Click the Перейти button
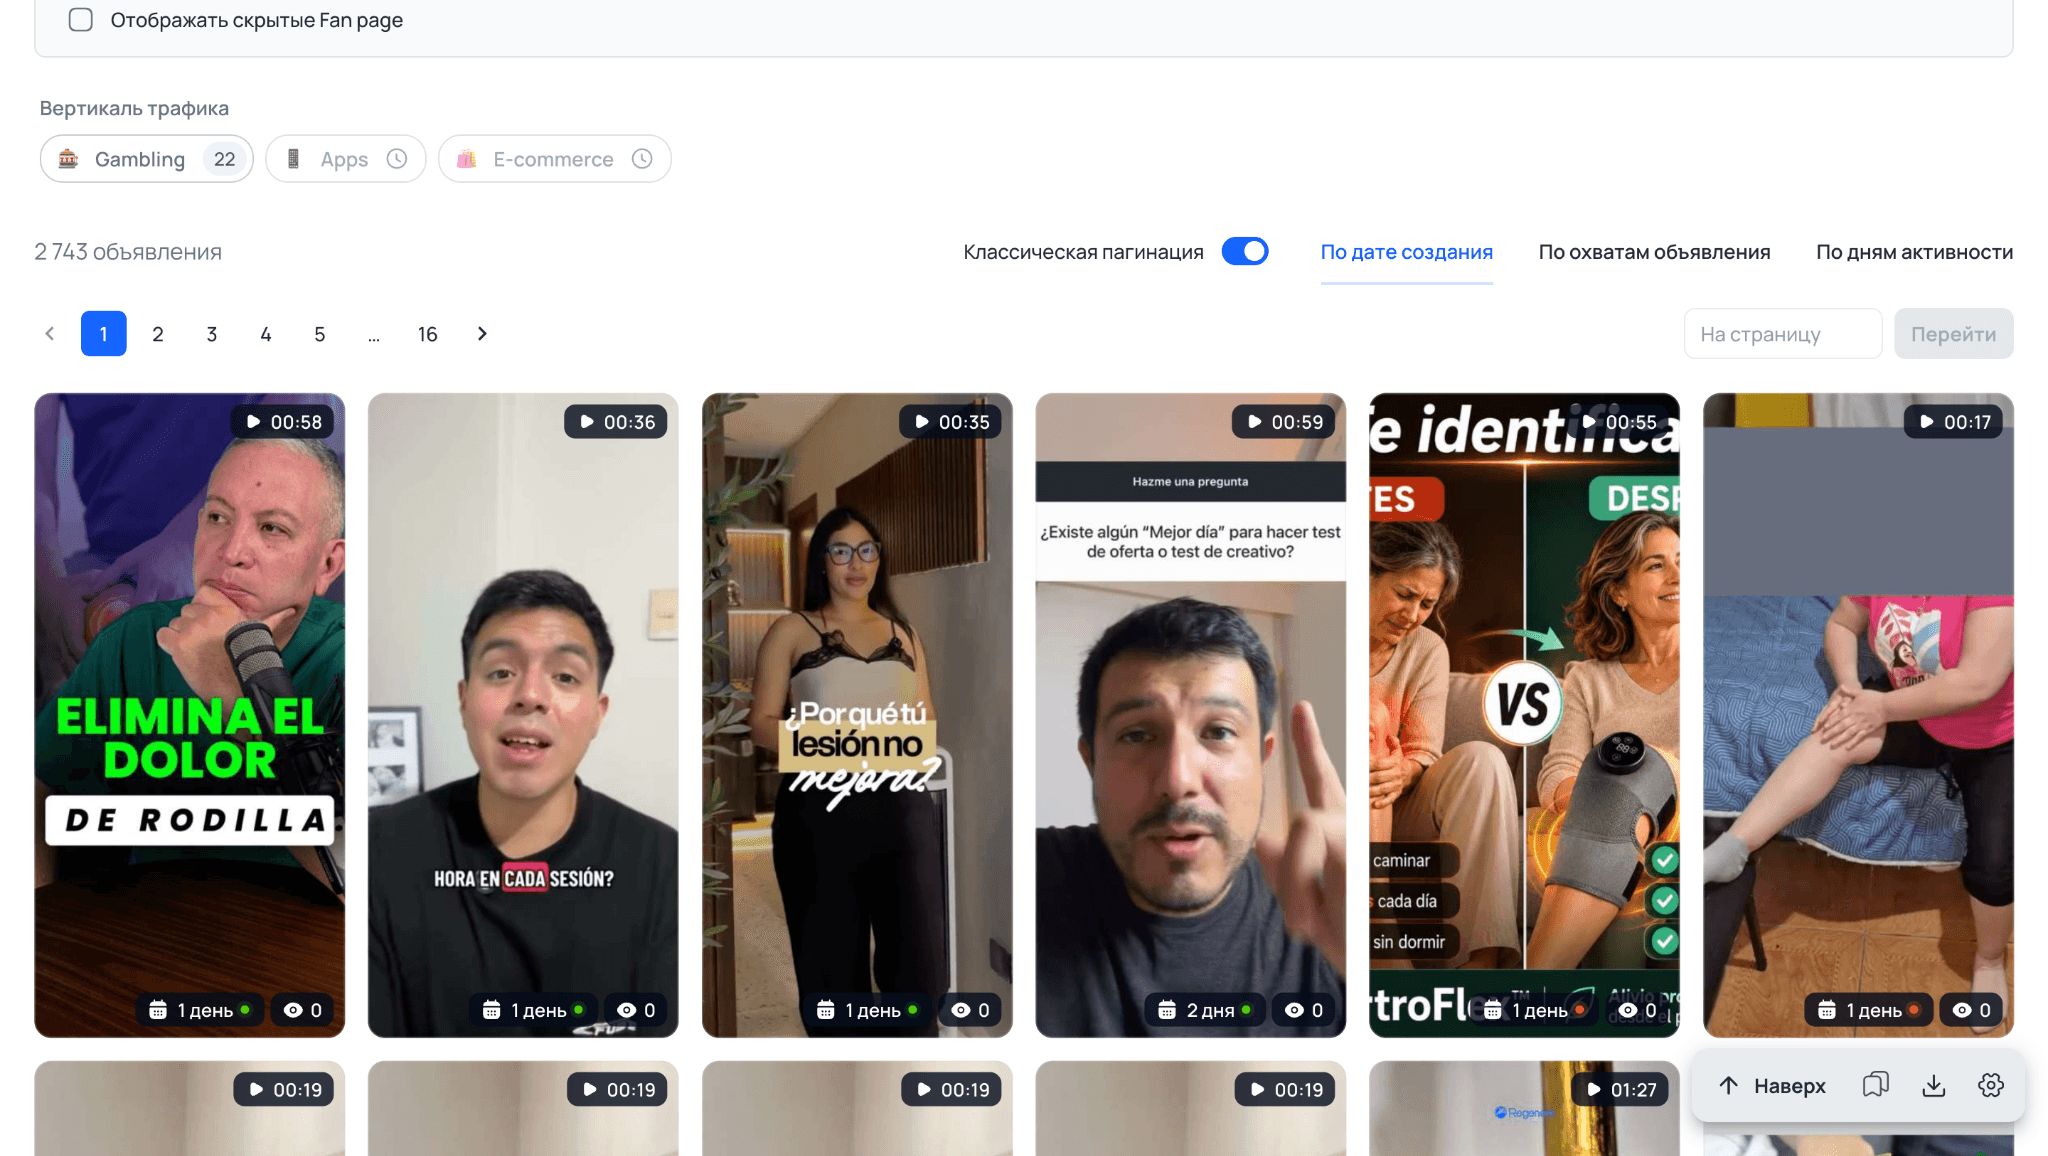Screen dimensions: 2048x1156 pyautogui.click(x=1953, y=334)
